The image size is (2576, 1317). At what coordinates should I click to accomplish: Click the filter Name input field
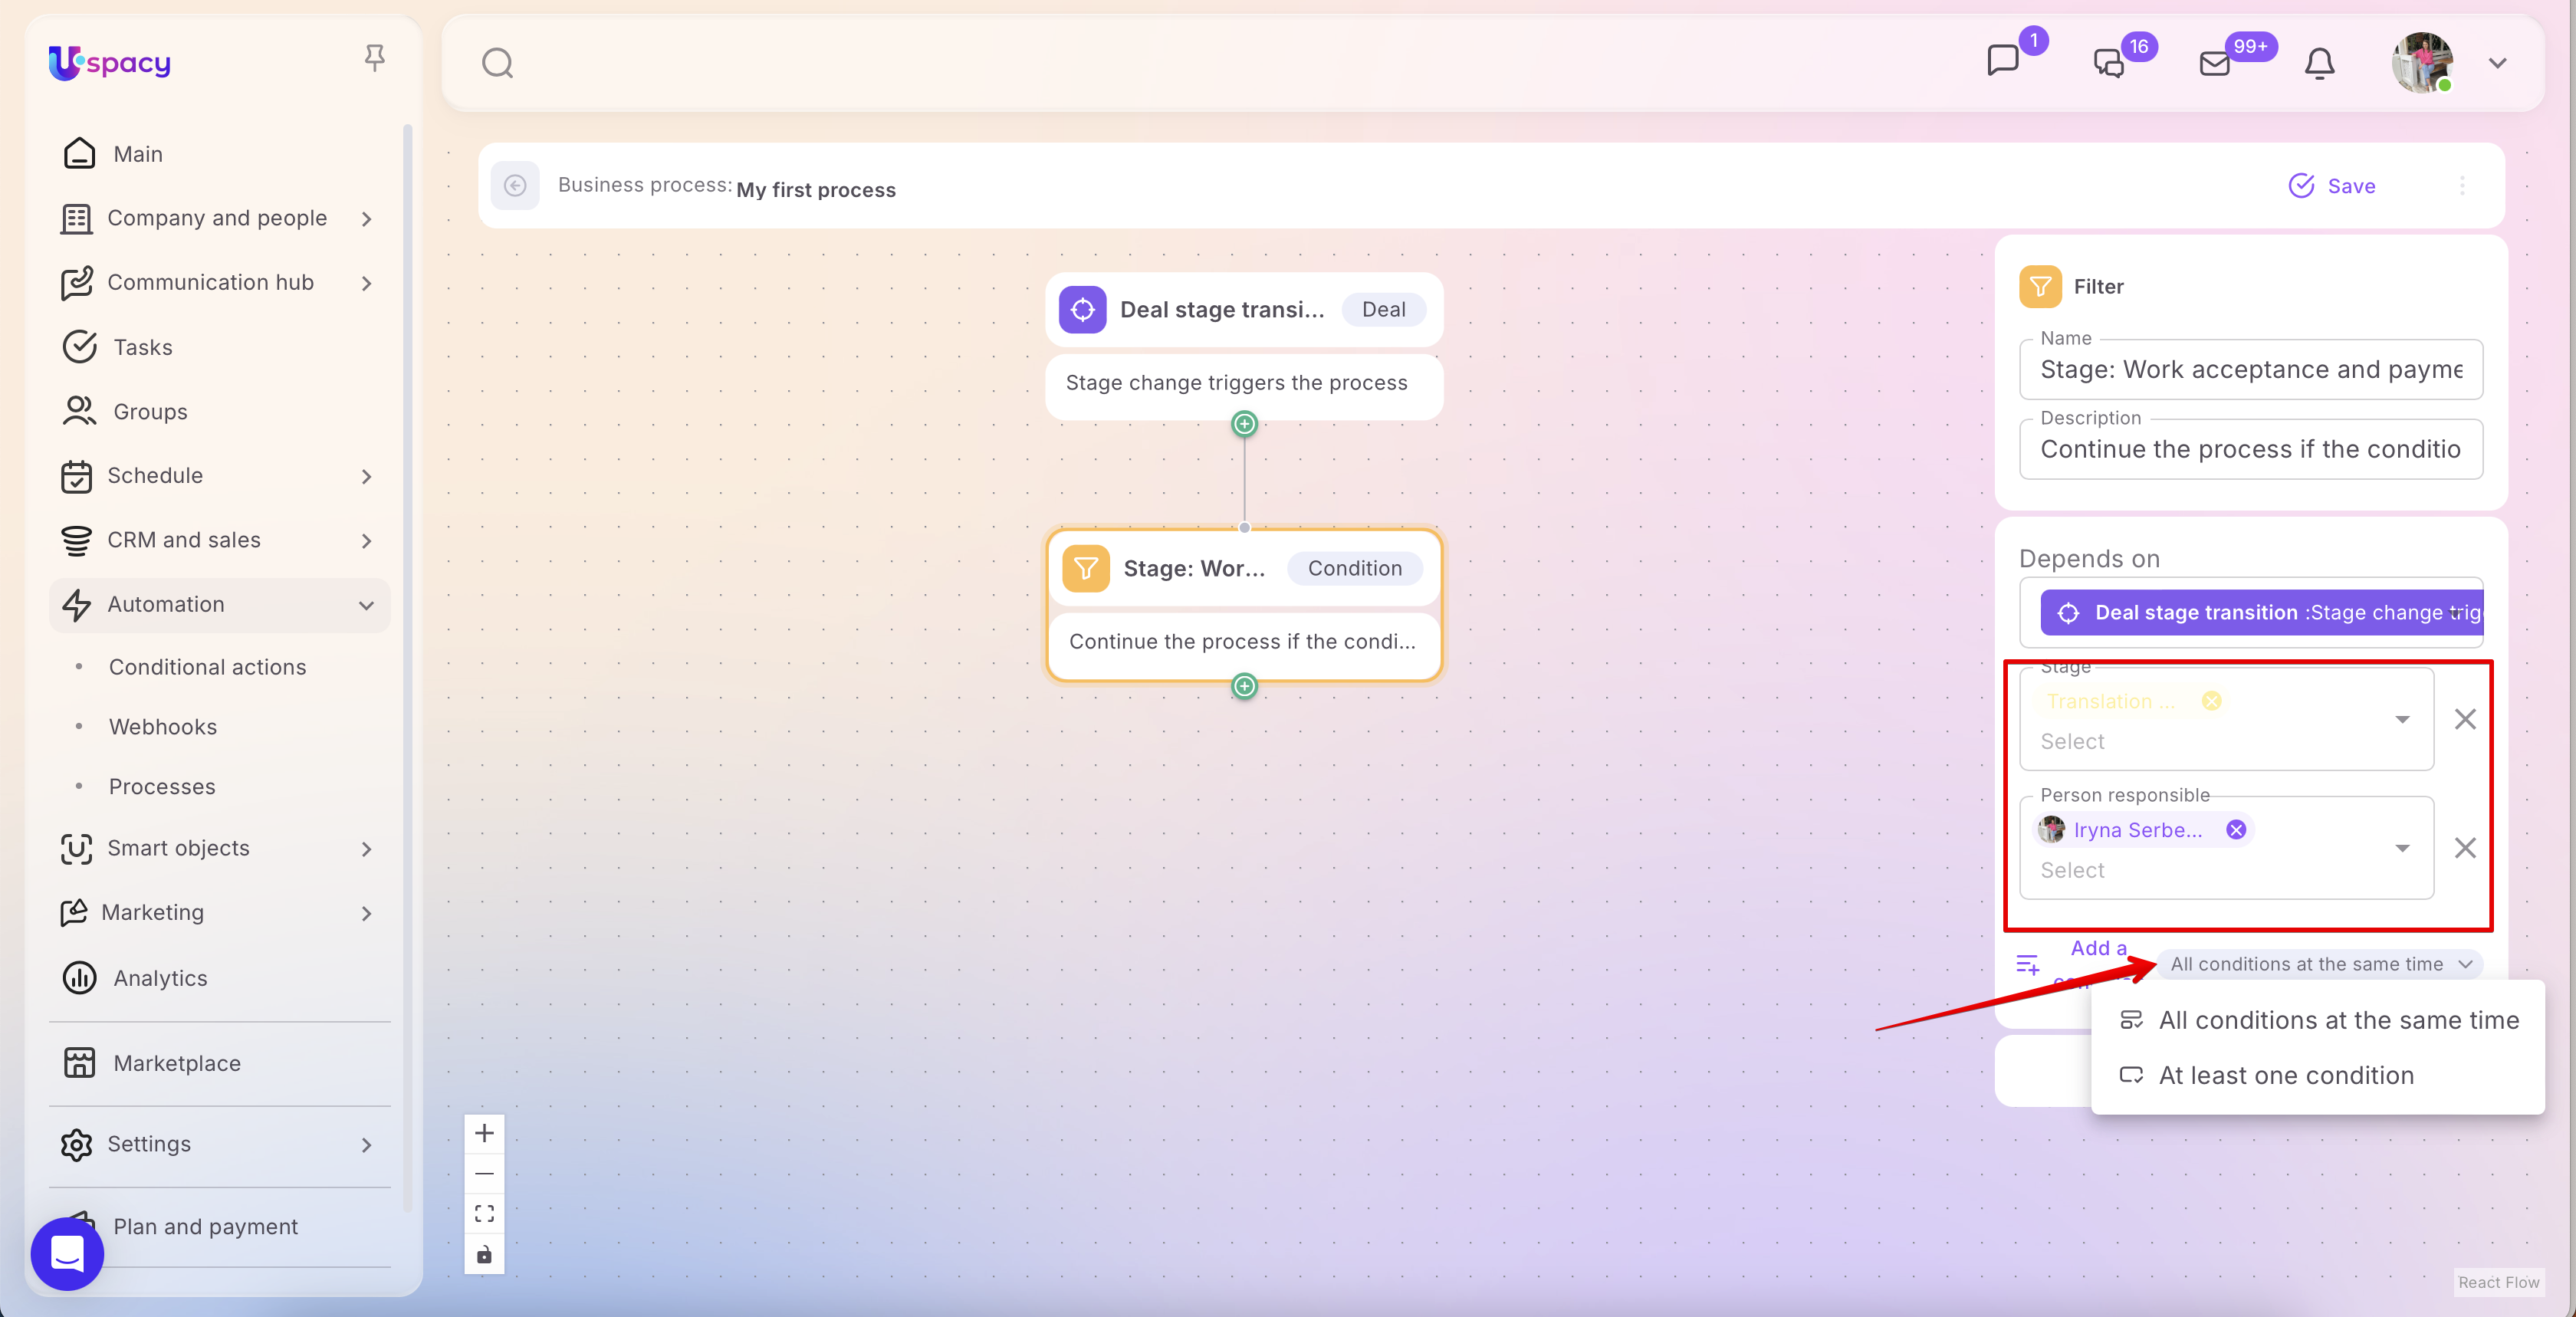pos(2250,370)
